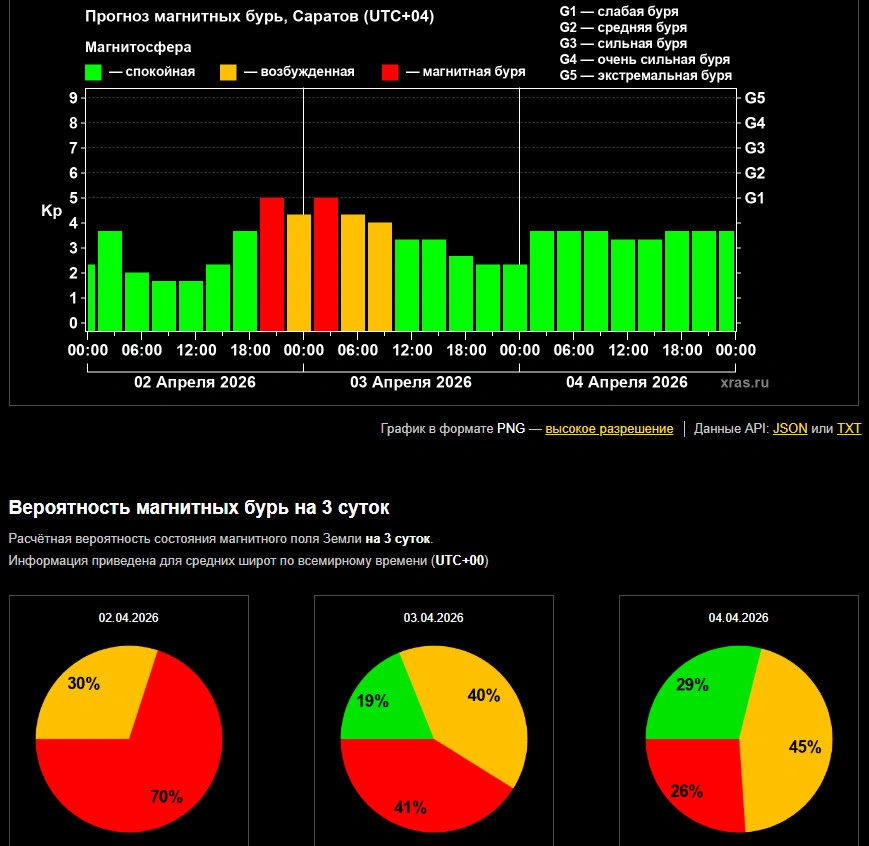The image size is (869, 846).
Task: Click the red магнитная буря legend swatch
Action: click(390, 72)
